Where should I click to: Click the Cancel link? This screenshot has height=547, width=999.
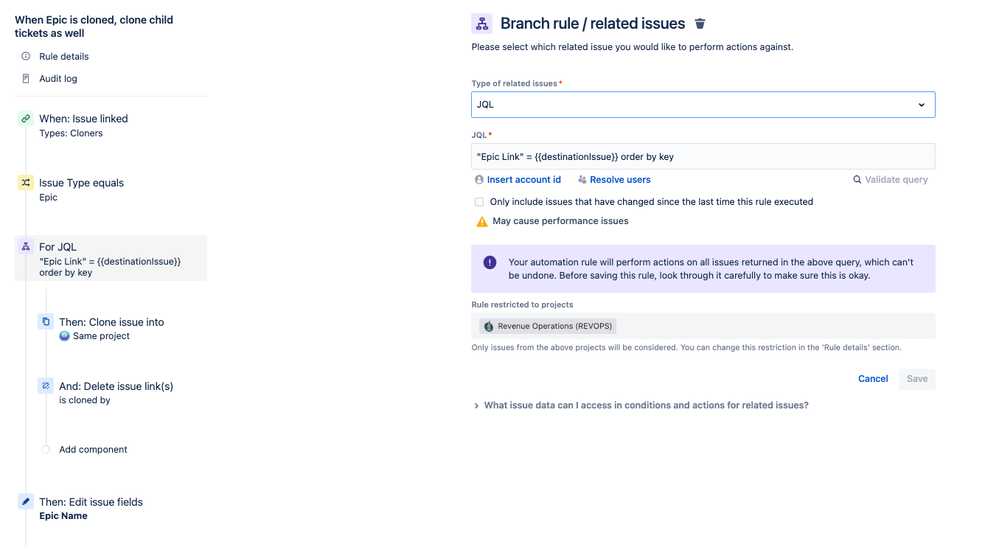point(873,378)
